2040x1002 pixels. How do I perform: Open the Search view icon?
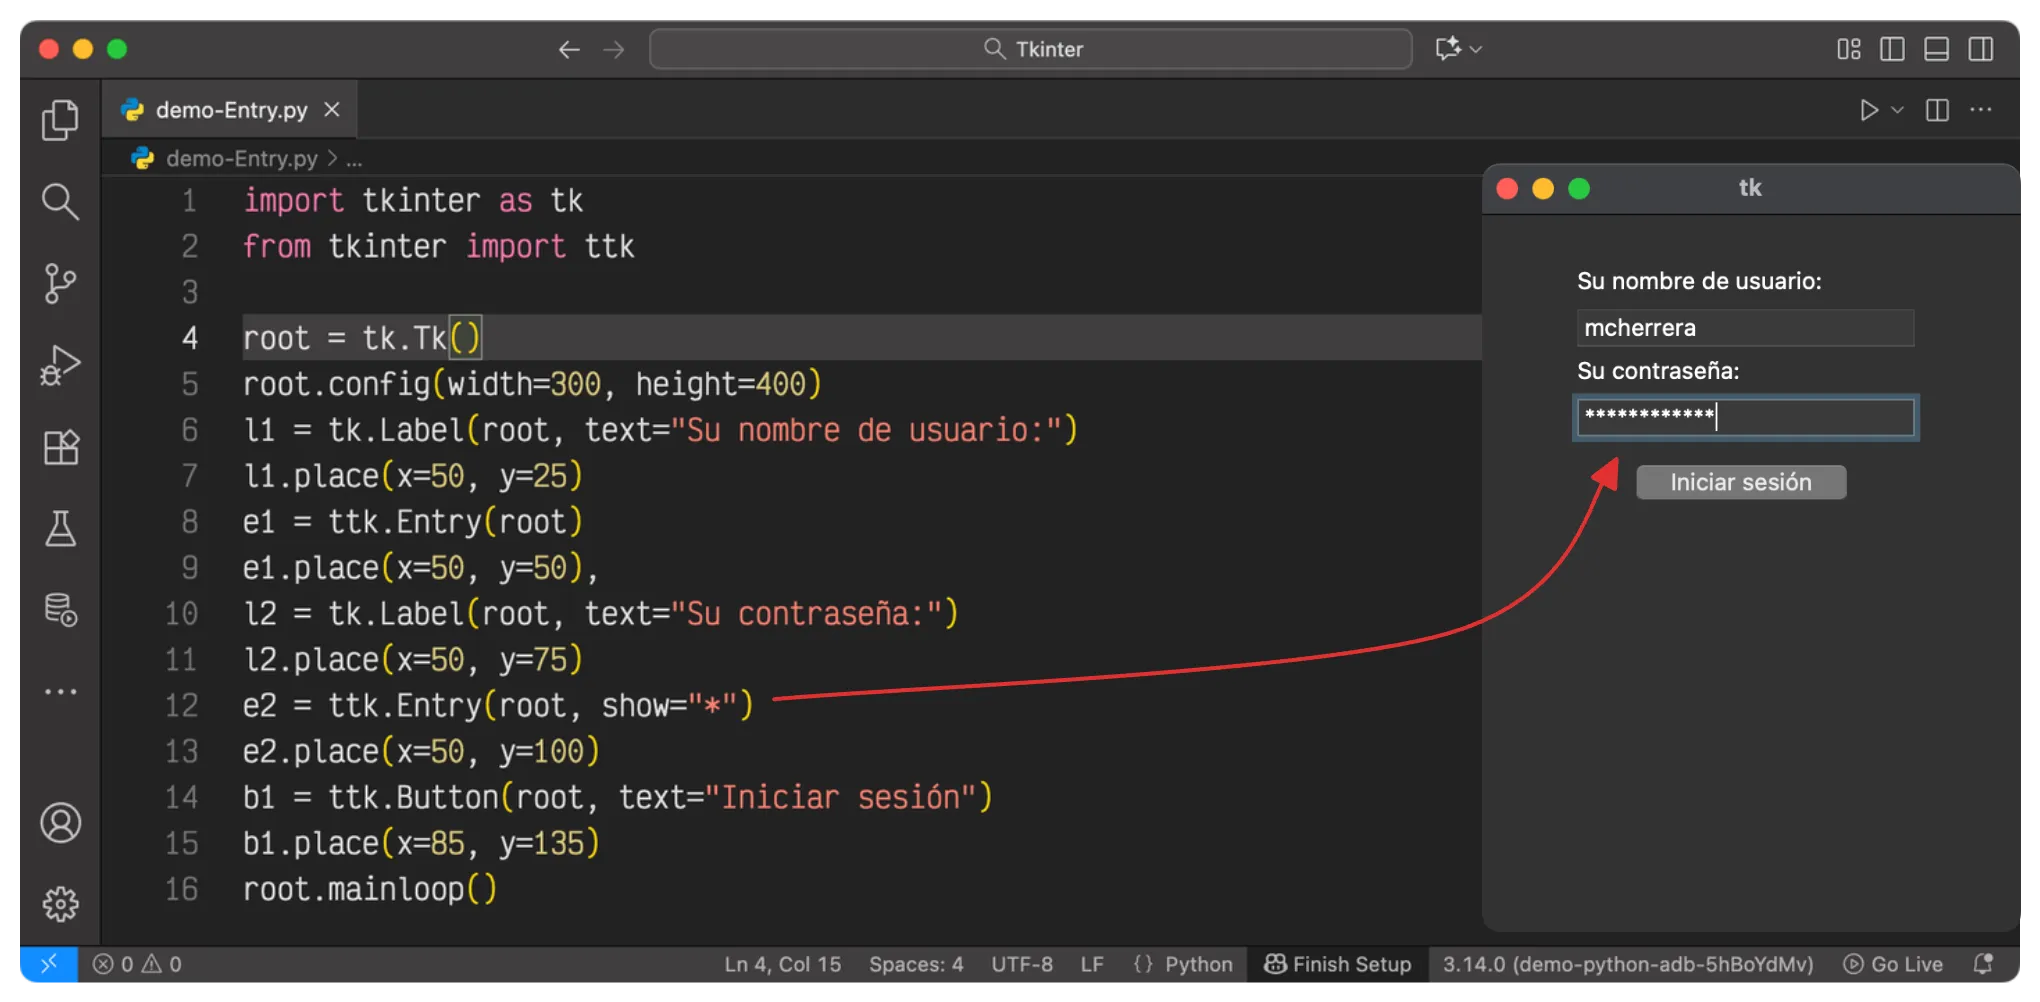click(x=60, y=202)
